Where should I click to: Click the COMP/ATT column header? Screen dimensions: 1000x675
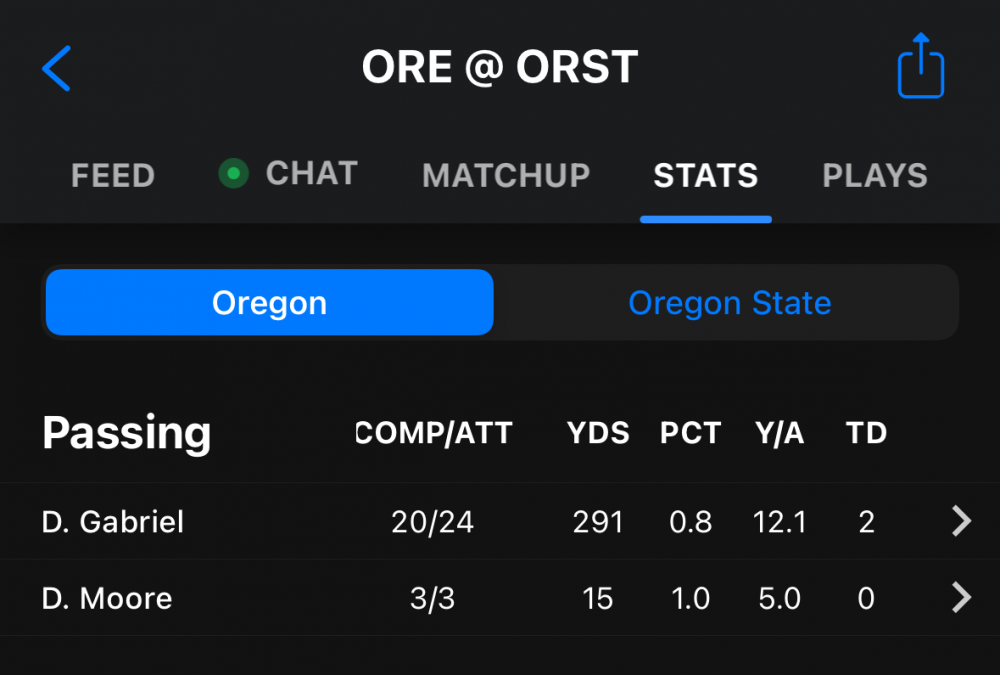pos(434,433)
